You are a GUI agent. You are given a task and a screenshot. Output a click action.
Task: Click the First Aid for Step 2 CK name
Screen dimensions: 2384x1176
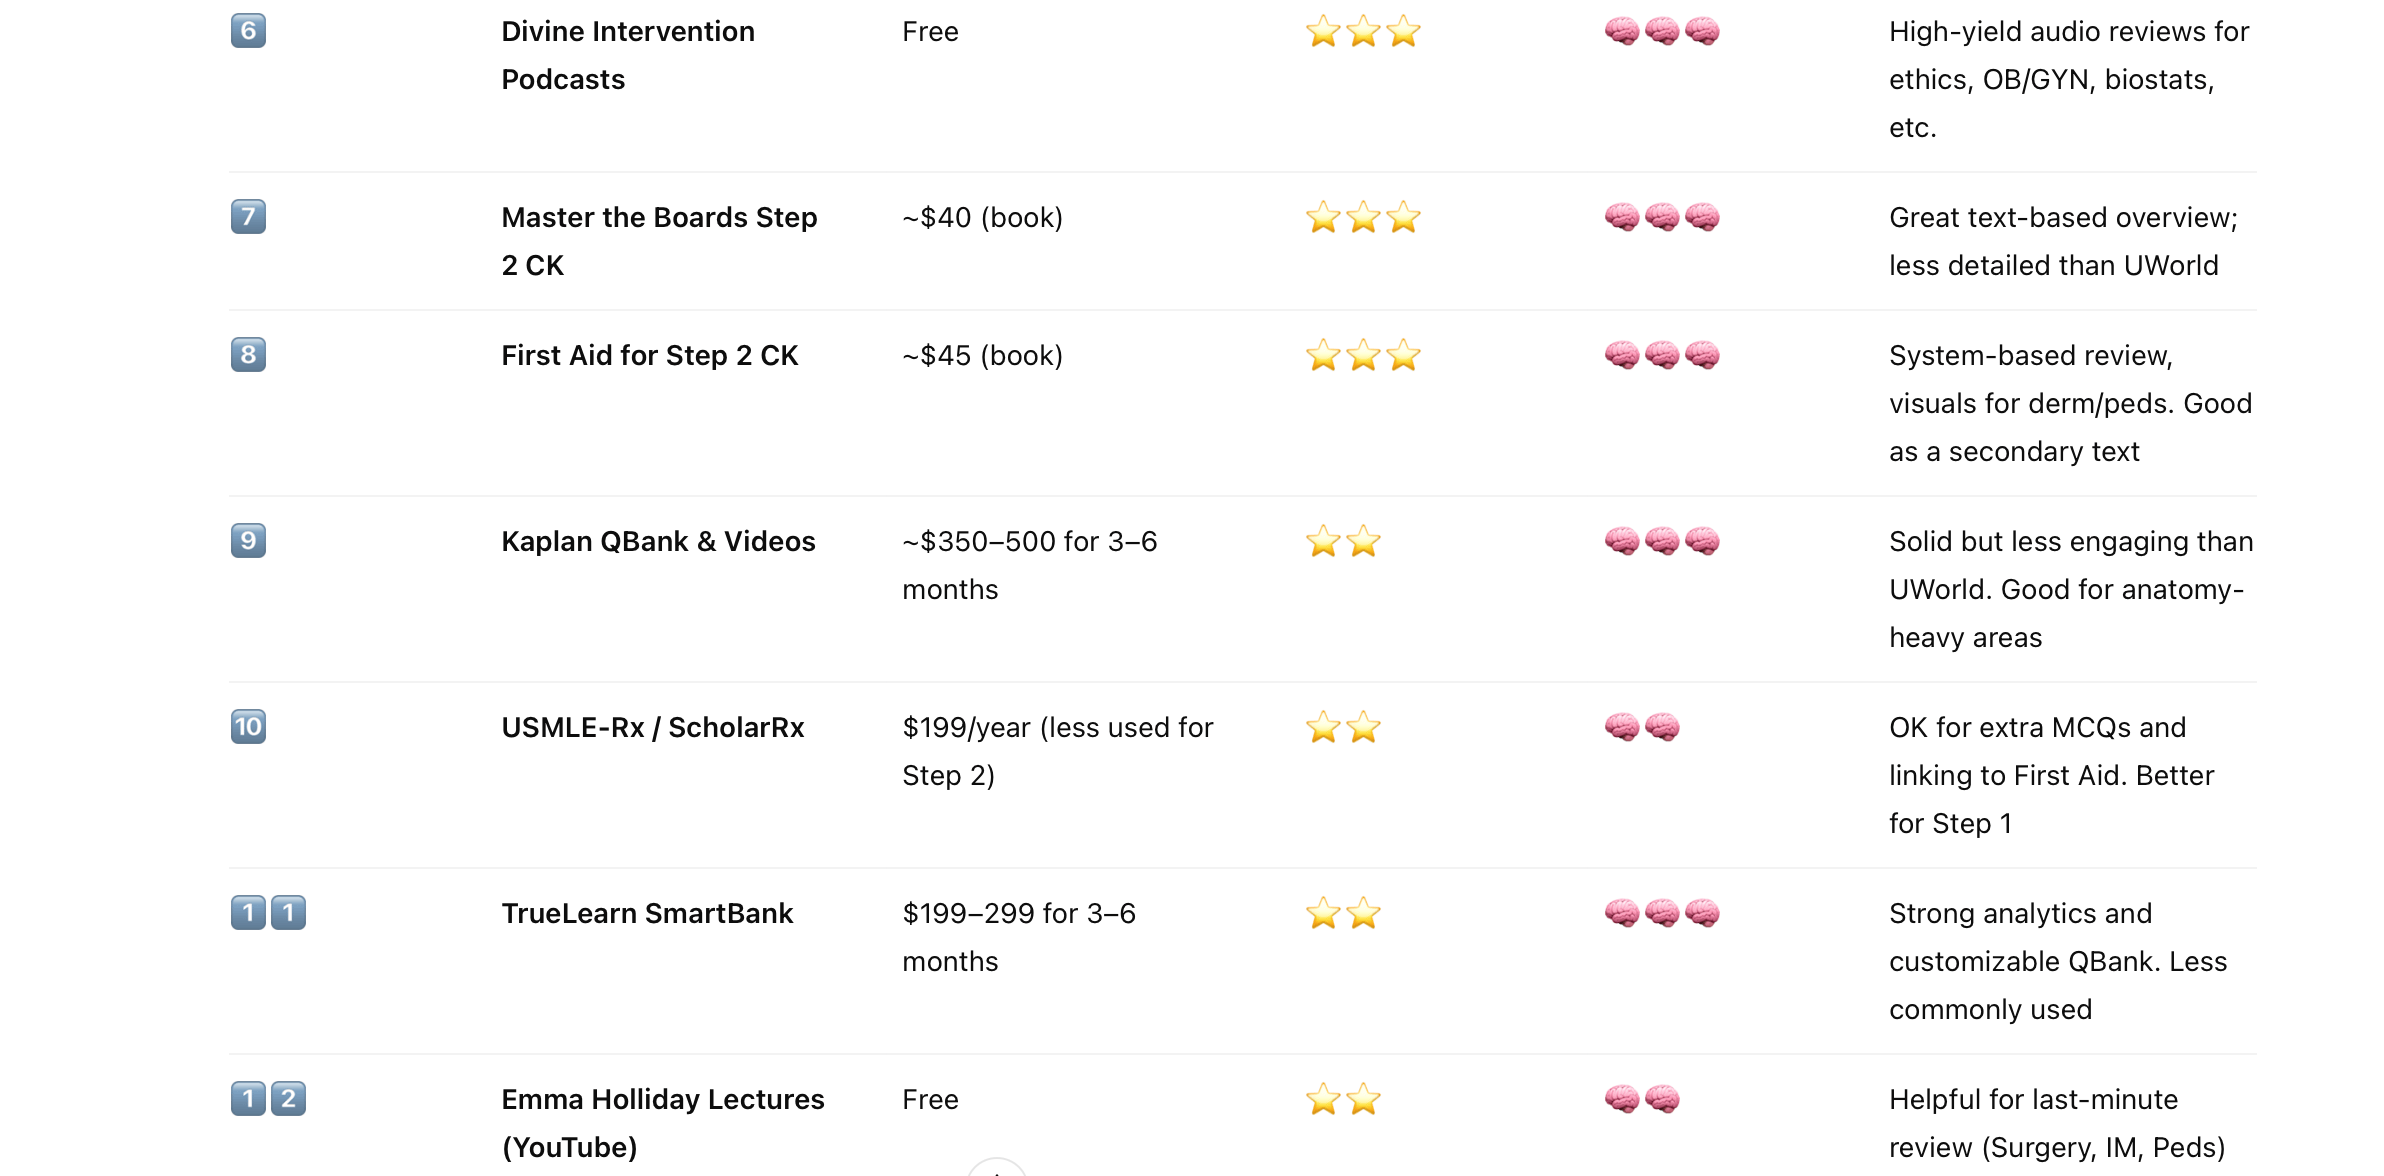coord(650,355)
